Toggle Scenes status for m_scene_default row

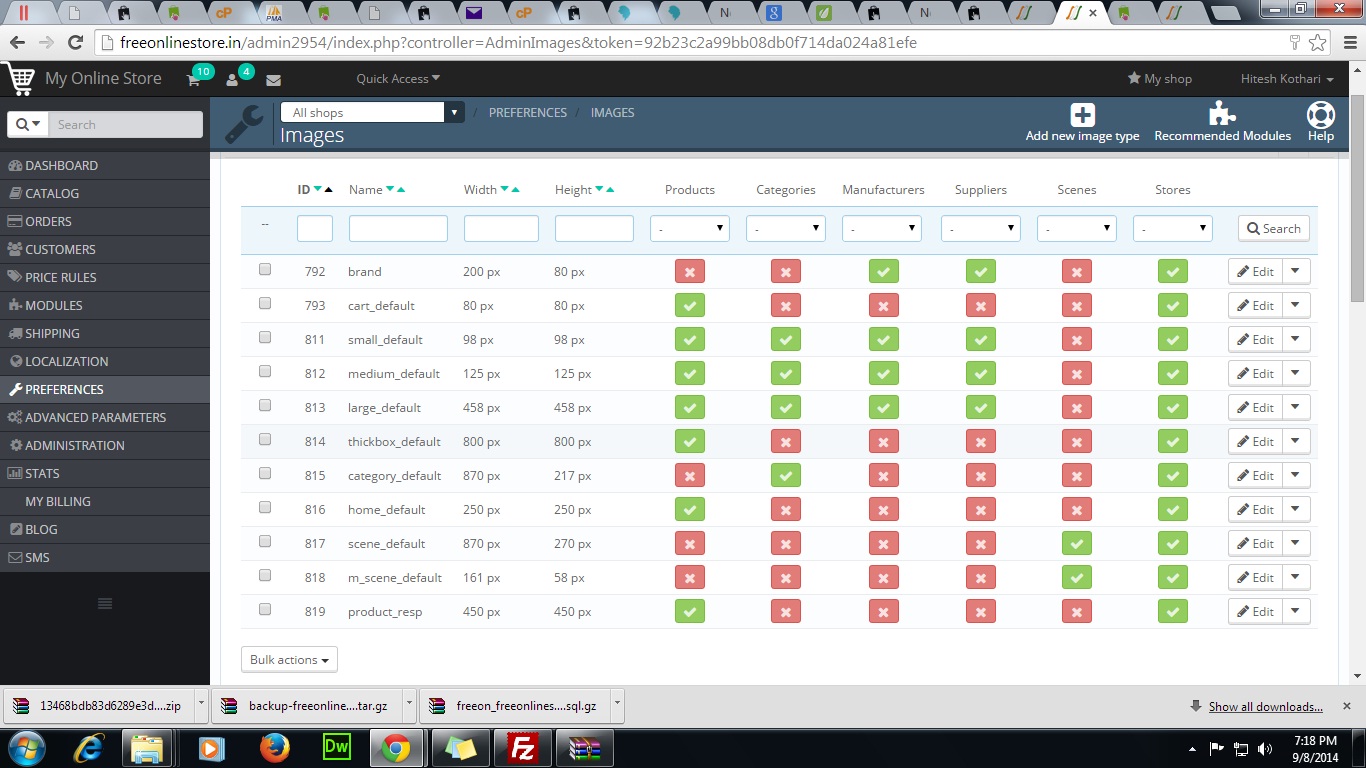1076,577
